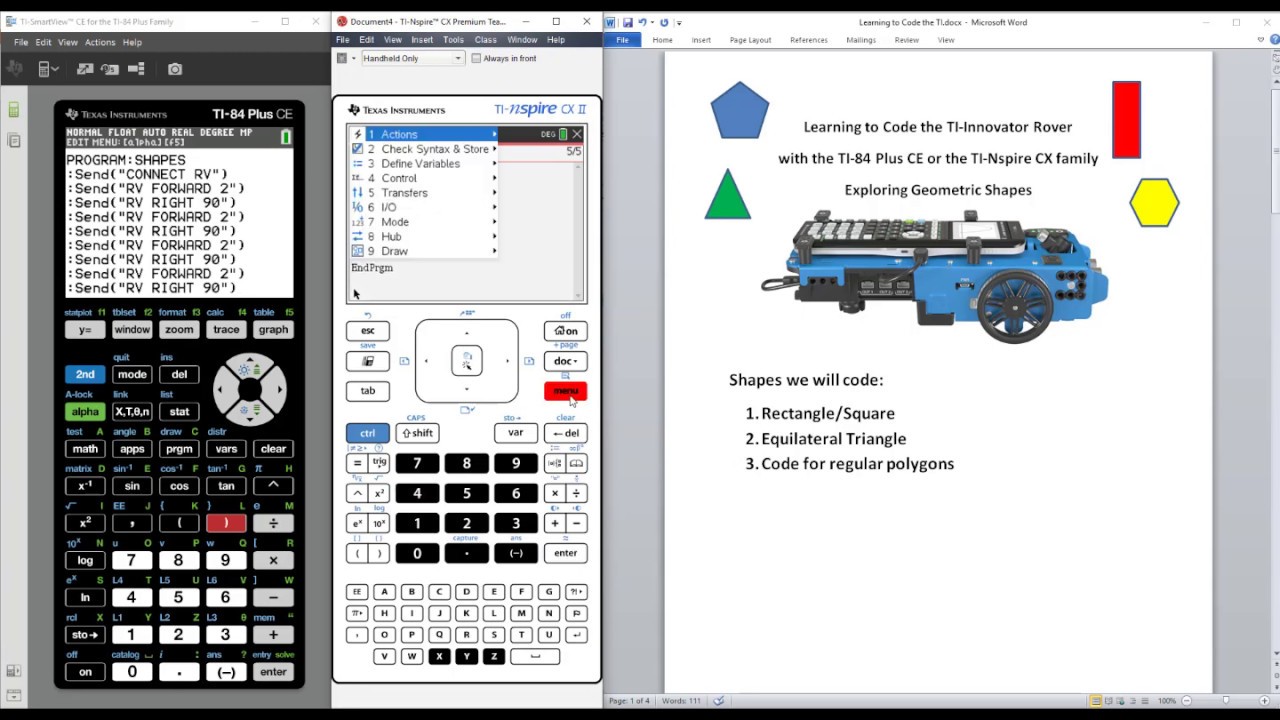
Task: Click the small calculator icon in SmartView left sidebar
Action: pos(13,110)
